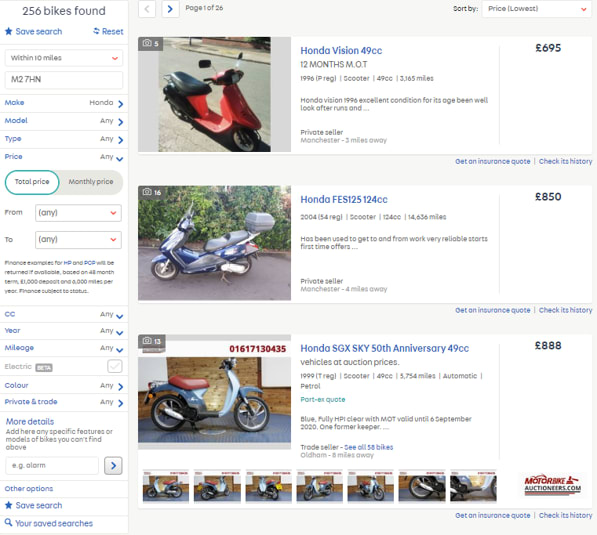Screen dimensions: 597x535
Task: Click the Reset refresh icon
Action: [96, 31]
